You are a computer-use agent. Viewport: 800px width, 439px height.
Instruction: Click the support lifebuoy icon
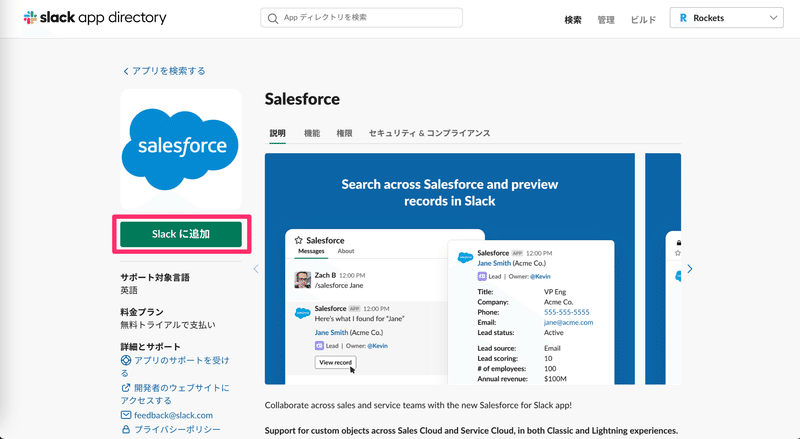(126, 360)
